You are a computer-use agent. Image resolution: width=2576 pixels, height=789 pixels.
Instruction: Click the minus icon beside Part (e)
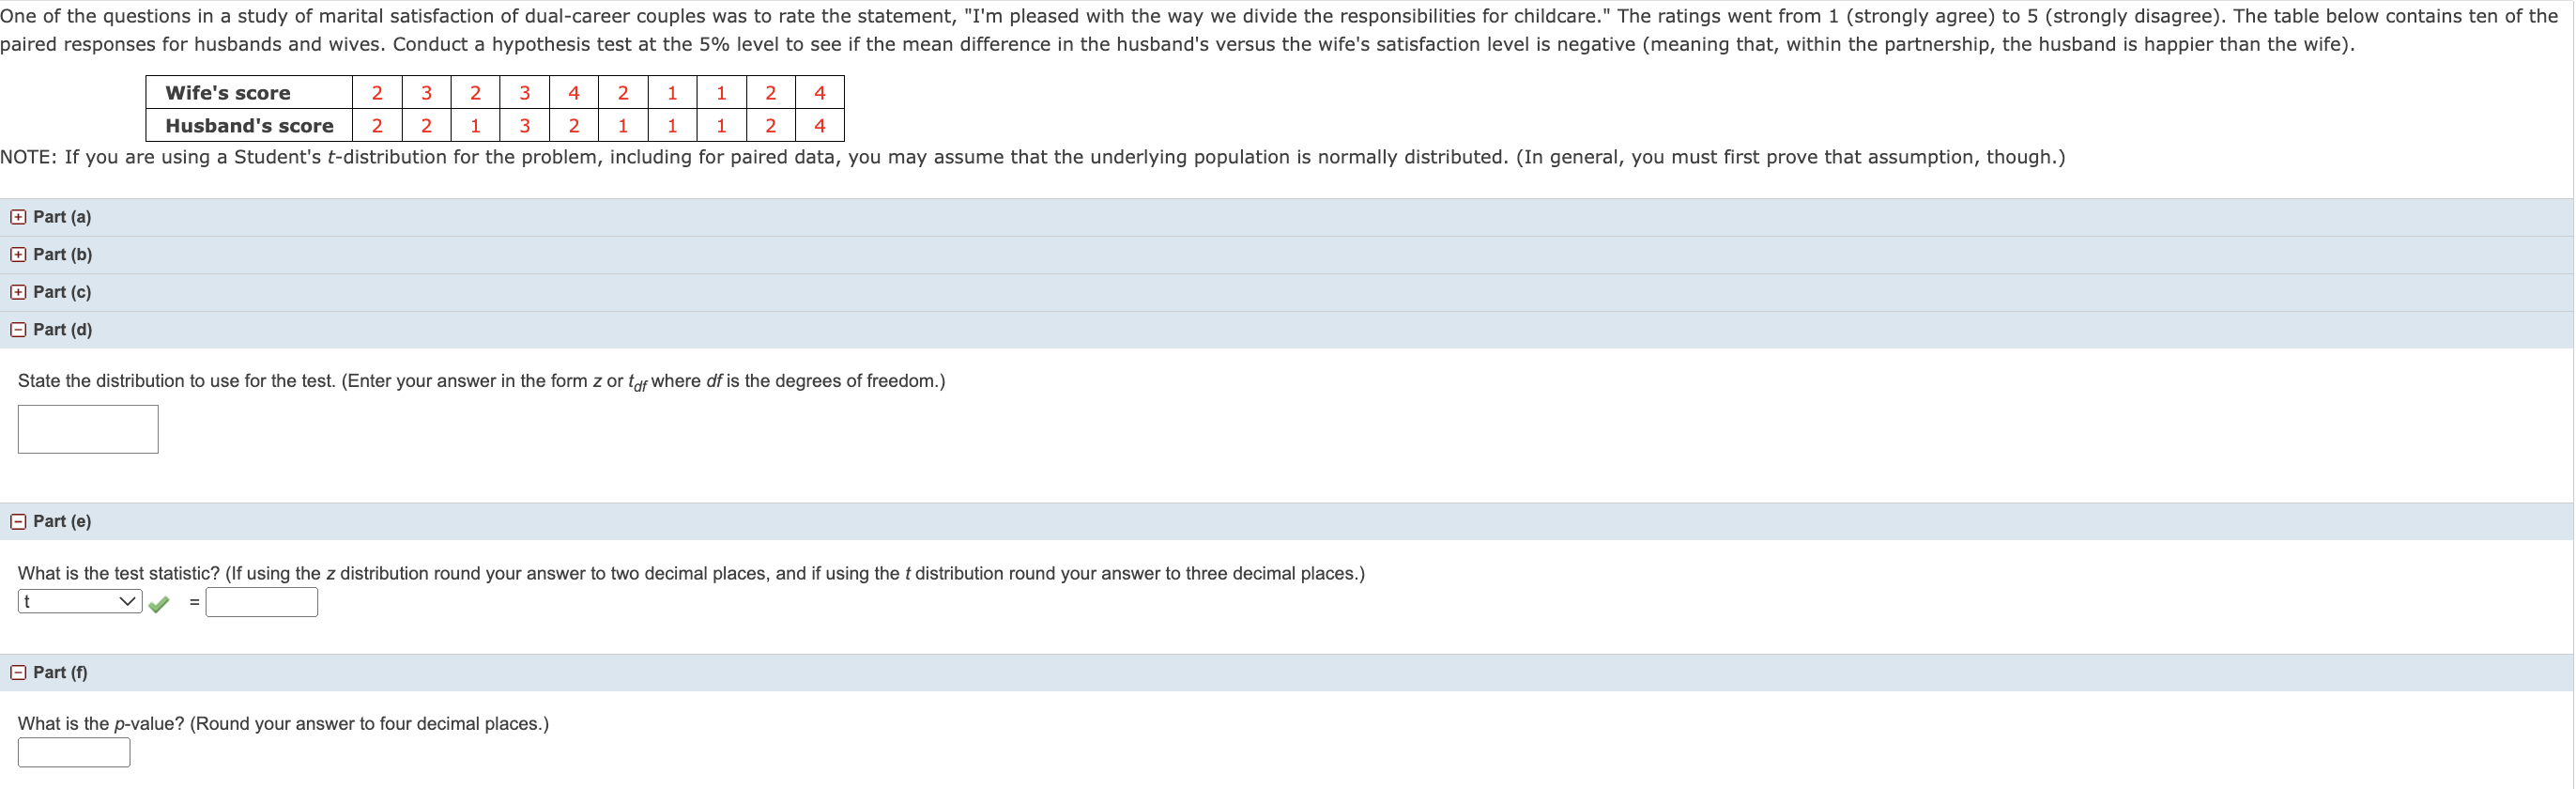tap(17, 521)
